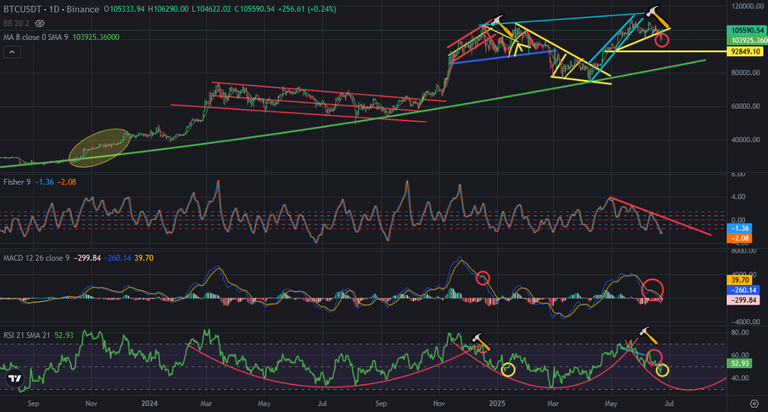Select the small red circle on the December MACD crossover
This screenshot has height=412, width=768.
(483, 278)
